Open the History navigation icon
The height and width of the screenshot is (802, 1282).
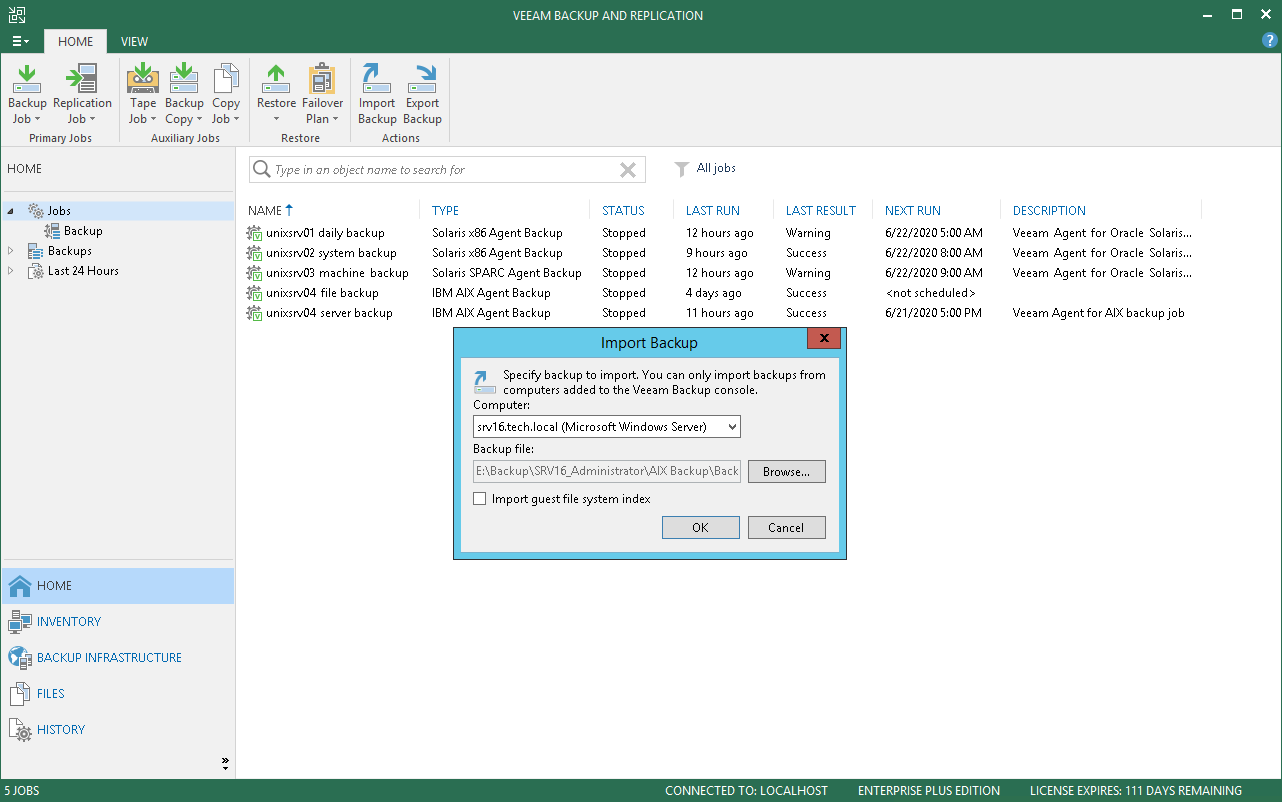tap(20, 730)
